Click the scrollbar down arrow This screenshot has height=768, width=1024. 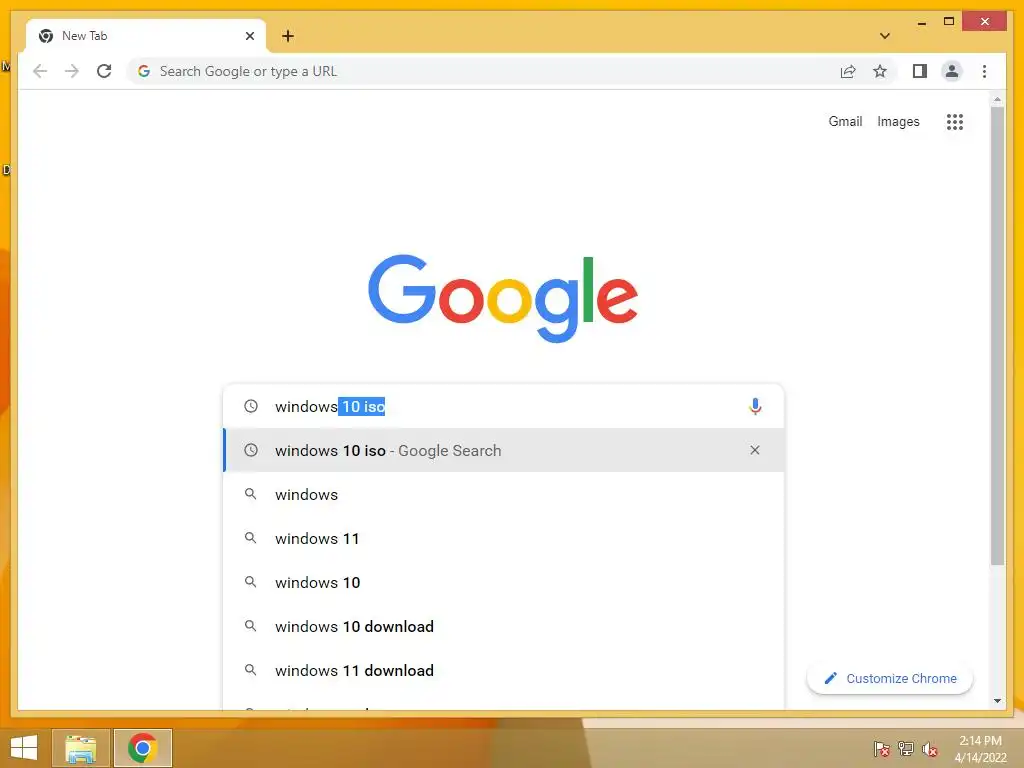coord(997,701)
